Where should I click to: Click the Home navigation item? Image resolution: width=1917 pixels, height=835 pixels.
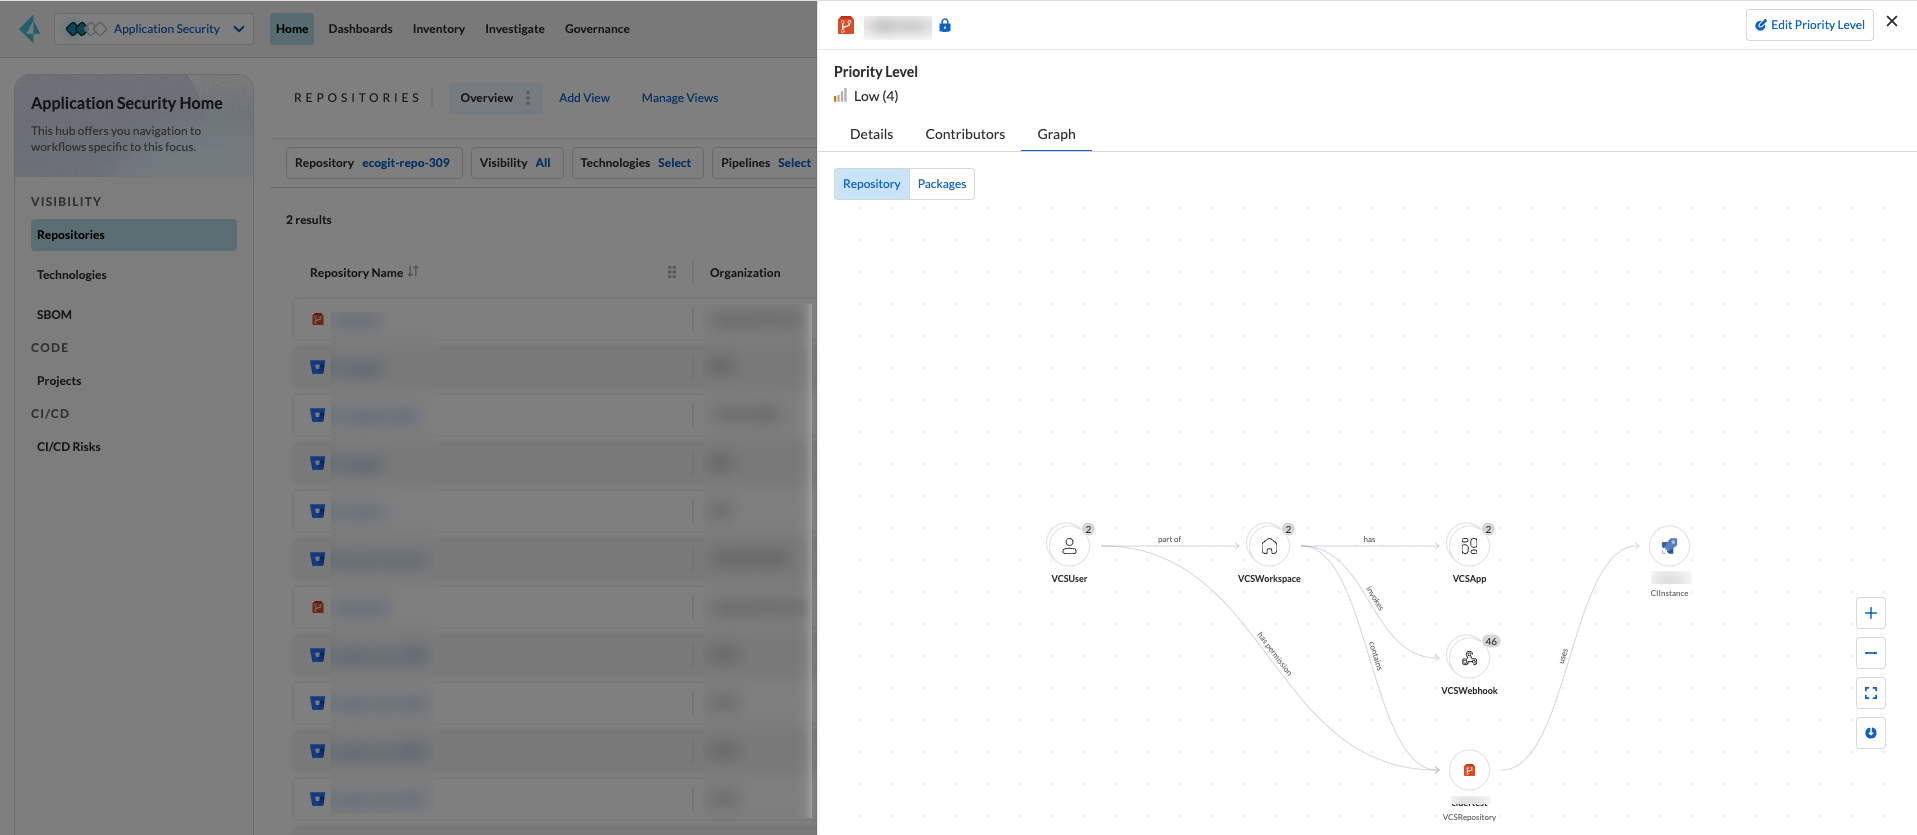pos(292,29)
